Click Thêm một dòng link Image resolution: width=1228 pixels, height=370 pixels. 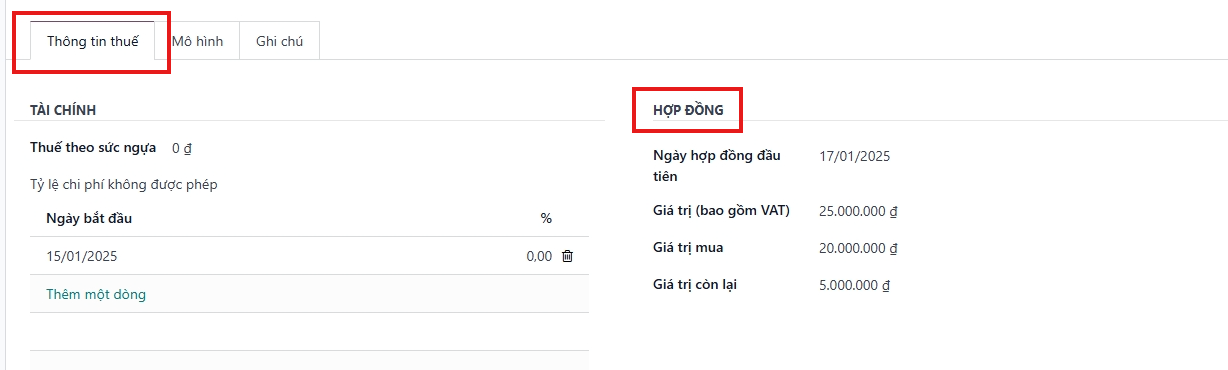(96, 294)
